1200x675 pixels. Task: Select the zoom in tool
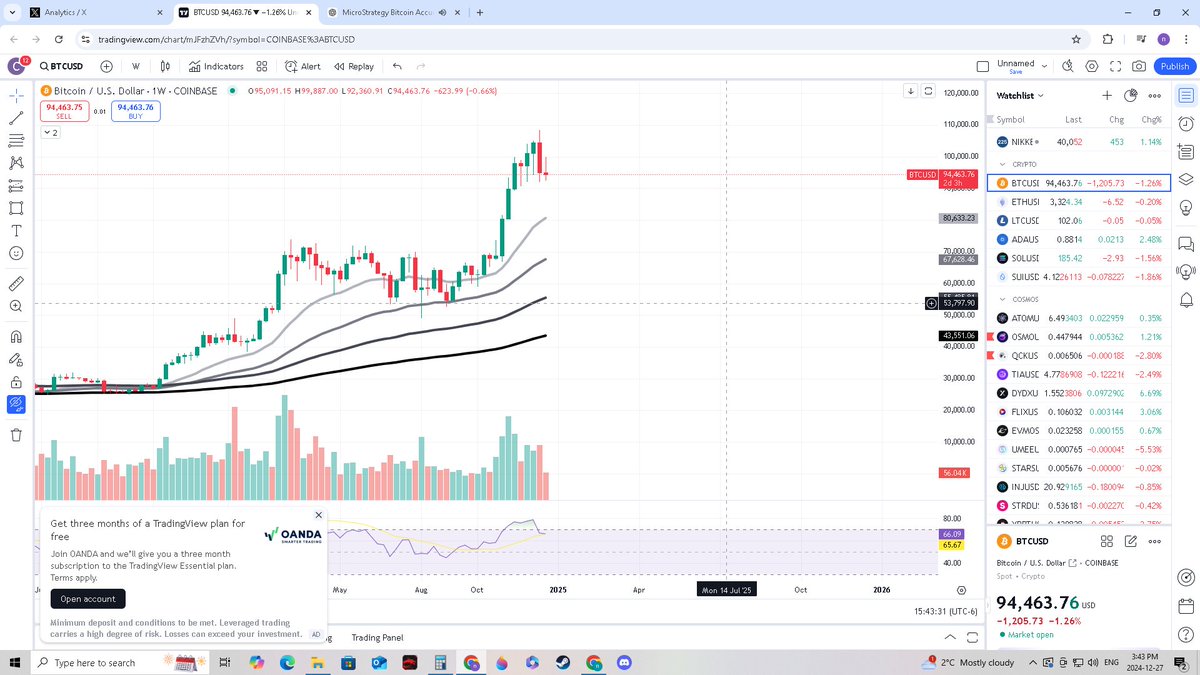16,307
